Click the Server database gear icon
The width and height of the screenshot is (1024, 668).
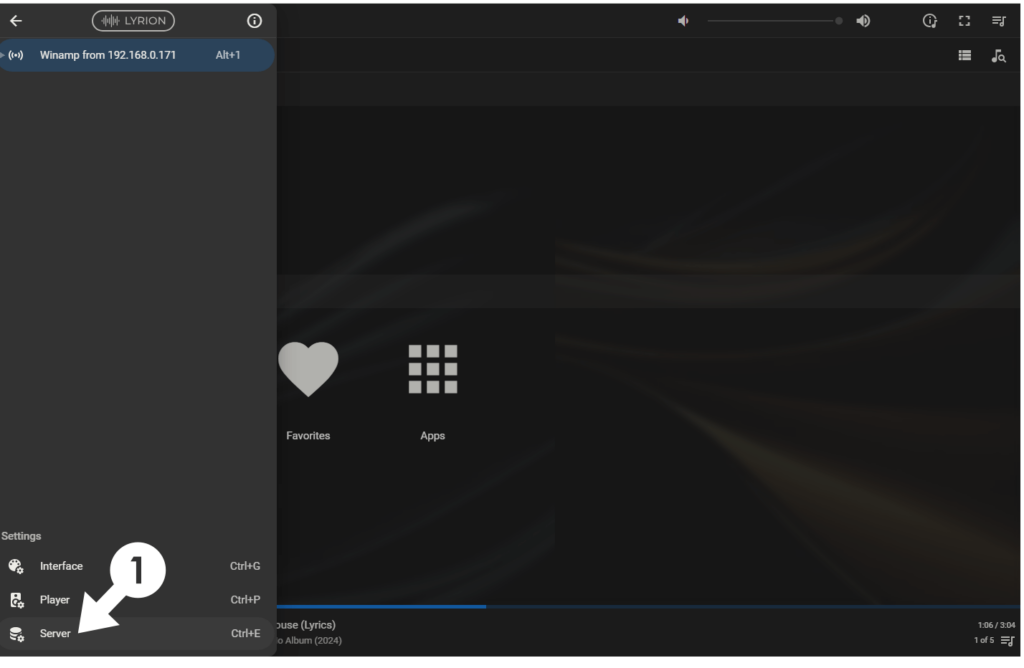click(16, 634)
